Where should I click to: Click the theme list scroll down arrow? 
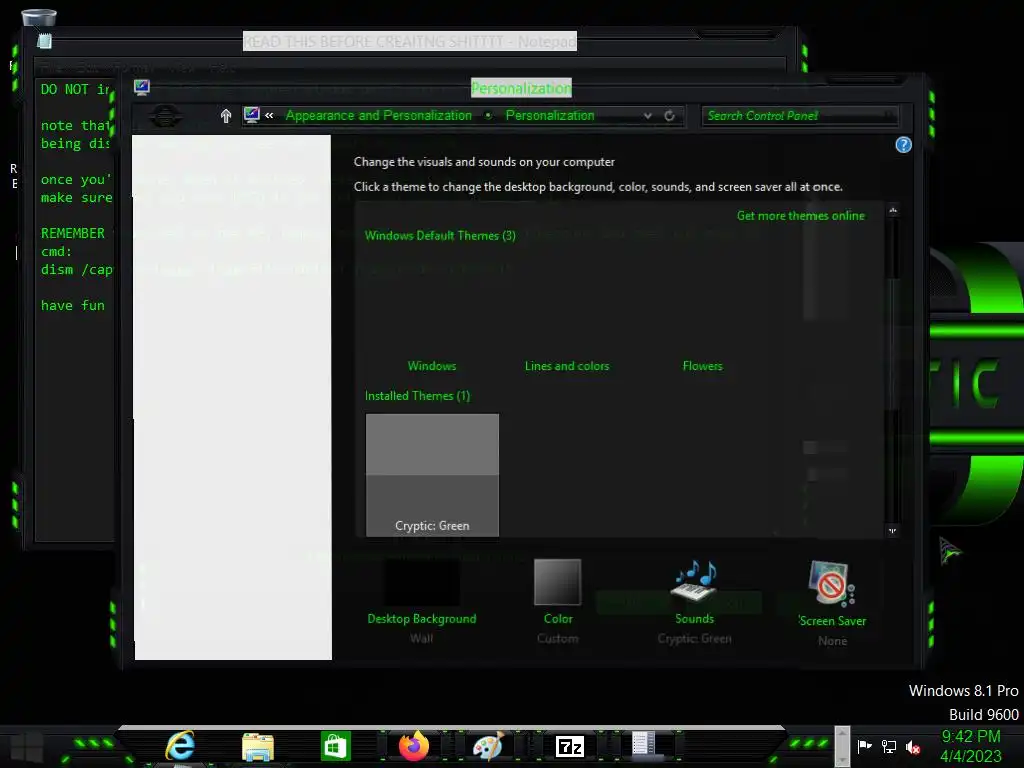[x=893, y=531]
